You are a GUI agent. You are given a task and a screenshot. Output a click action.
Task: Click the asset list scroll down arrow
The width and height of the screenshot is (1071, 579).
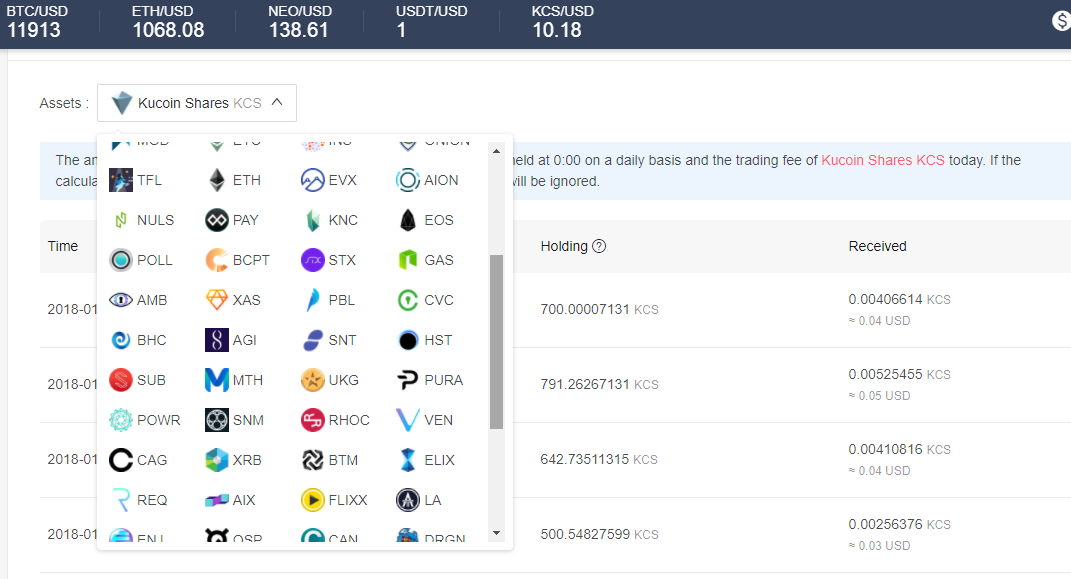tap(497, 533)
